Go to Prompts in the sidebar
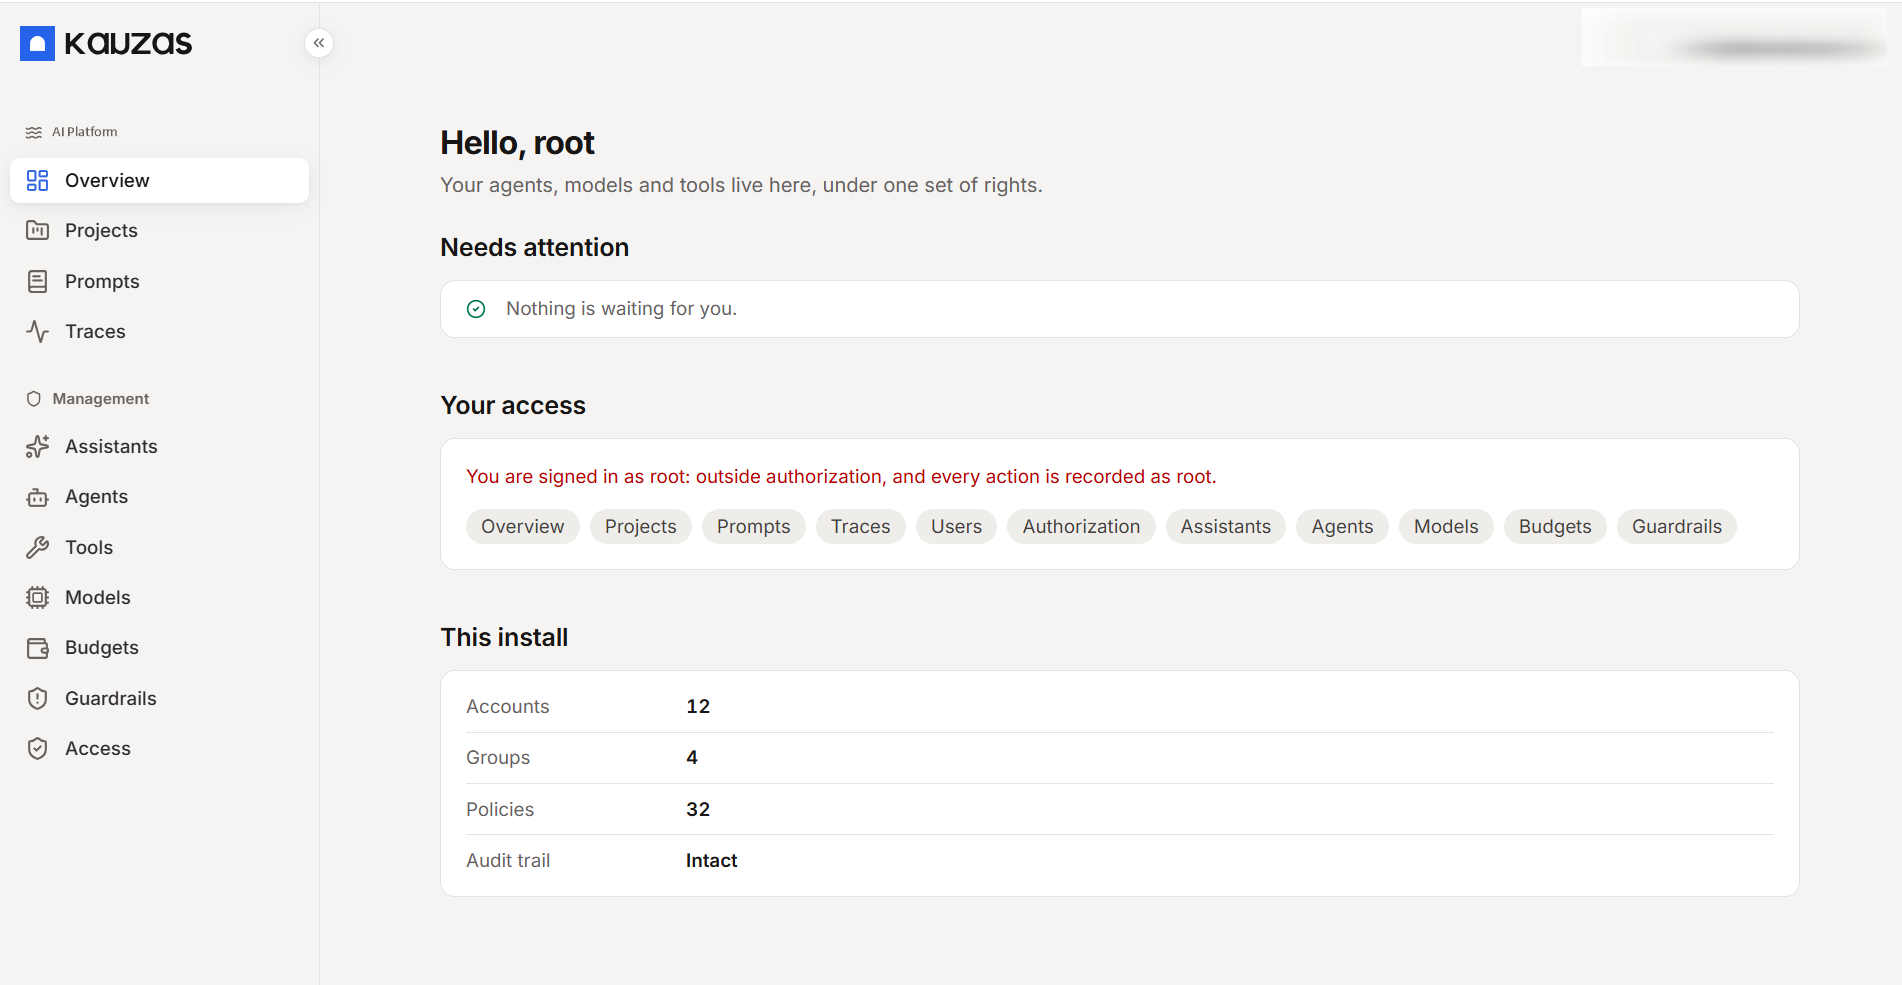 point(159,281)
